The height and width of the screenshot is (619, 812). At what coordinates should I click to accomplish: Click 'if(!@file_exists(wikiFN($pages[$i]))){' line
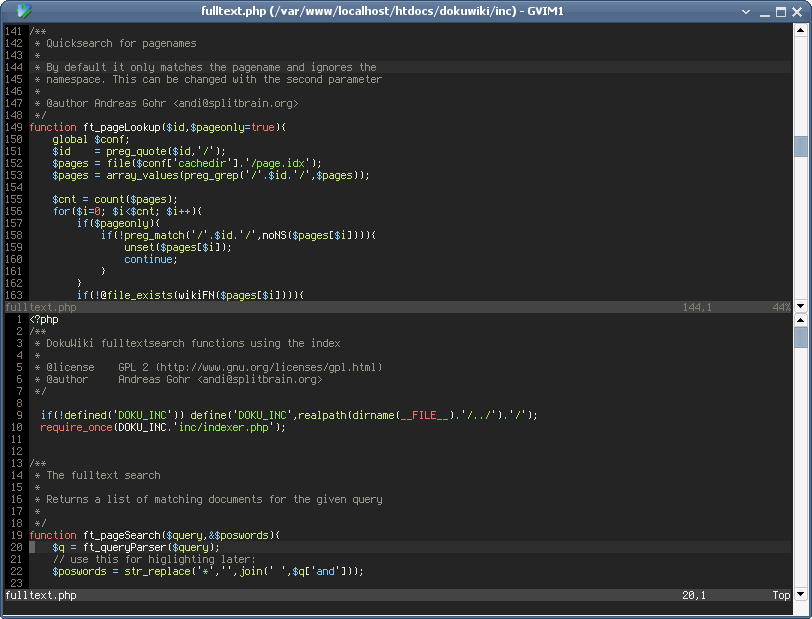191,295
